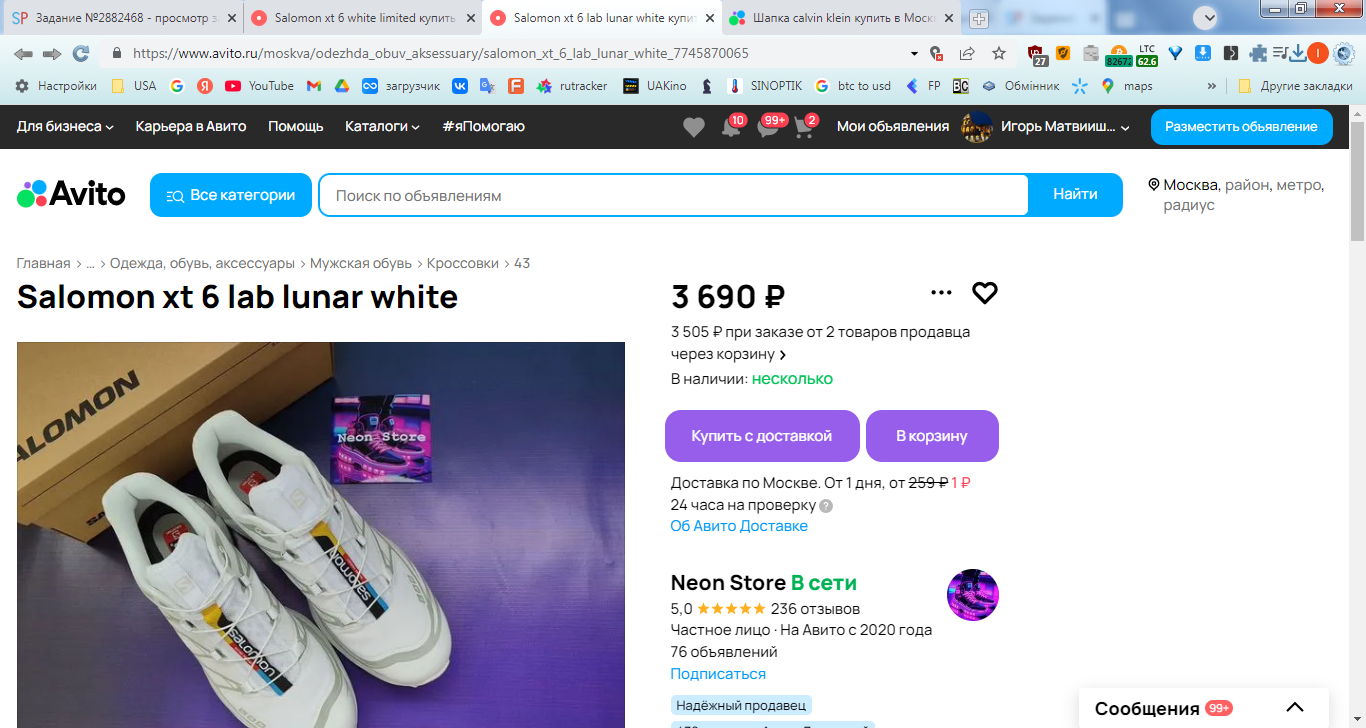Screen dimensions: 1366x728
Task: Expand the Каталоги dropdown menu
Action: click(382, 127)
